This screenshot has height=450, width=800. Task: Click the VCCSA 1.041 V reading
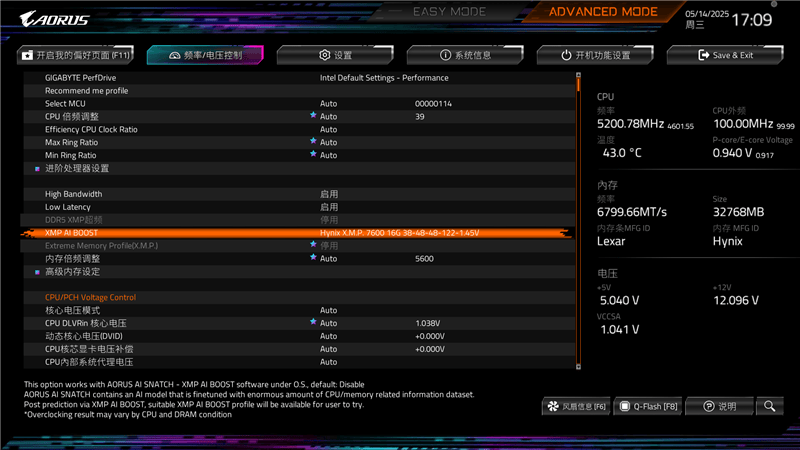pos(619,330)
